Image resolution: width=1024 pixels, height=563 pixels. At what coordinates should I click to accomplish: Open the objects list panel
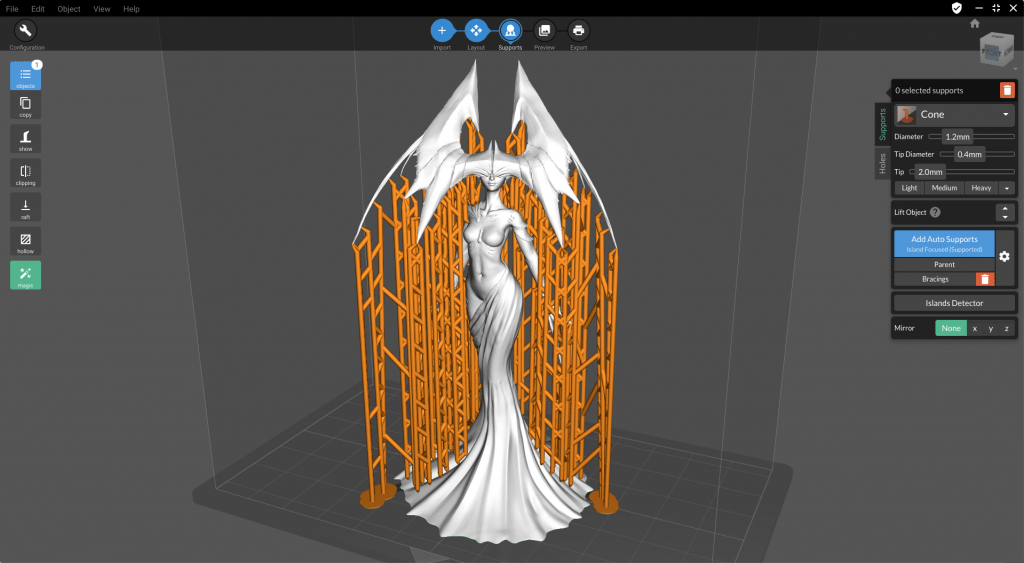point(26,75)
